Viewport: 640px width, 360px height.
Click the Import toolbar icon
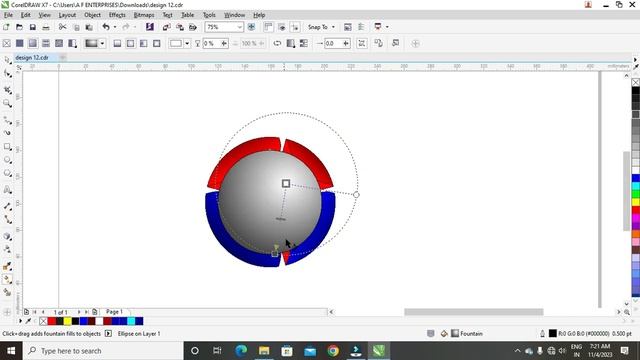pyautogui.click(x=166, y=27)
